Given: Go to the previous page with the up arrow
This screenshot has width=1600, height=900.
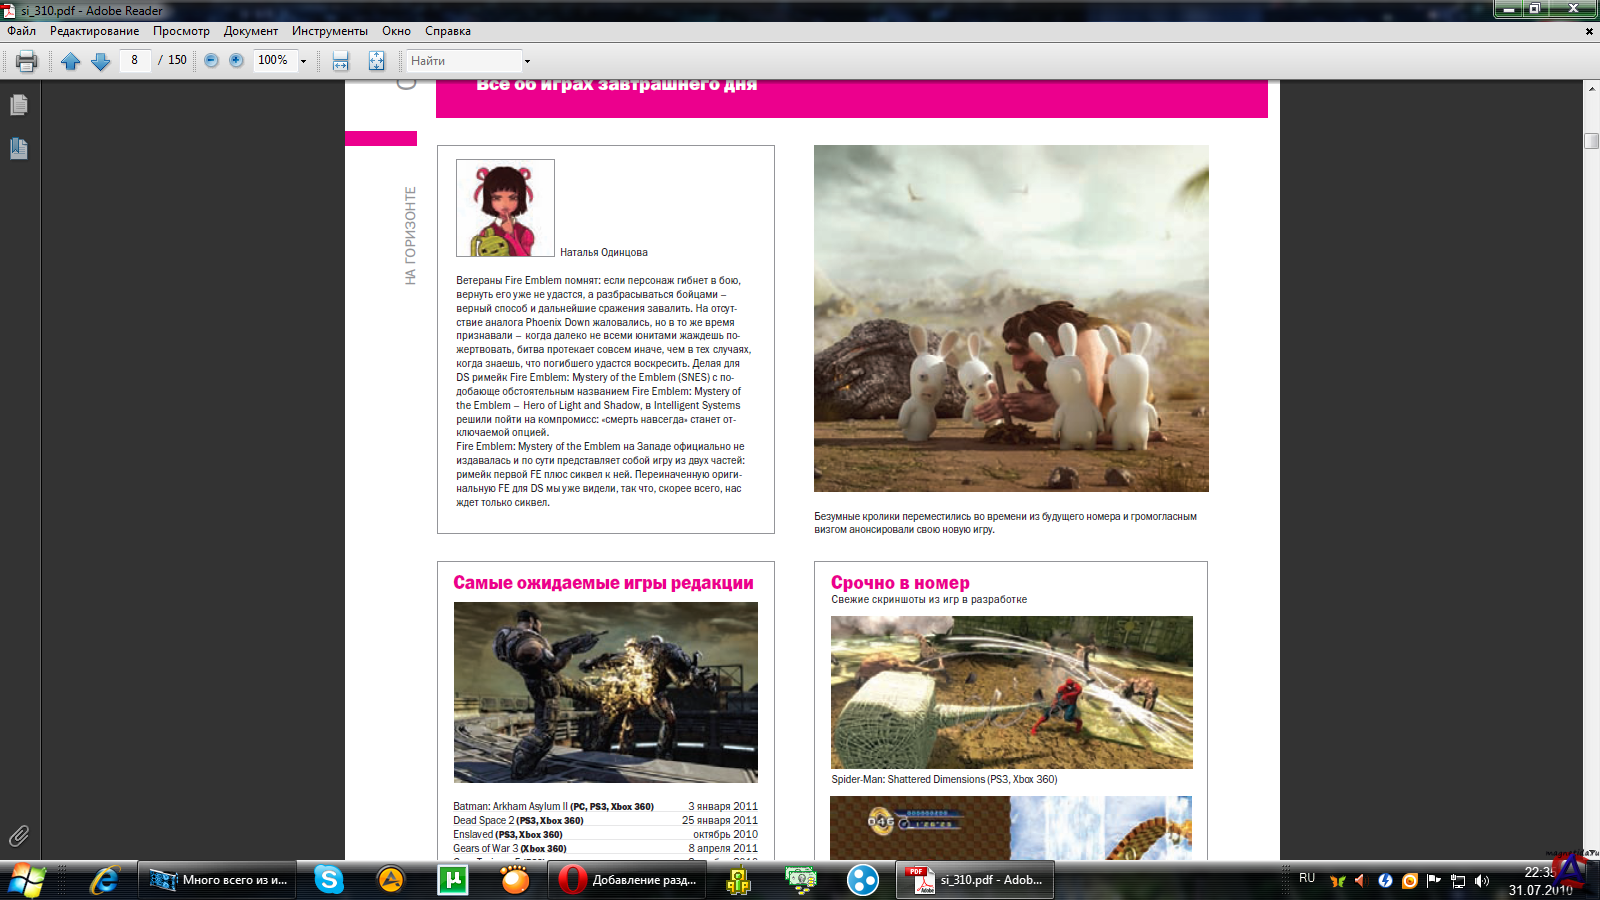Looking at the screenshot, I should point(70,61).
